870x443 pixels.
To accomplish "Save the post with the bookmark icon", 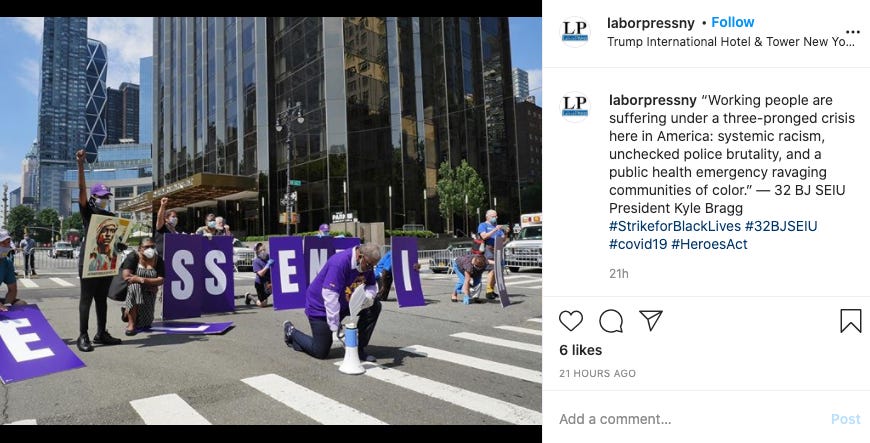I will click(850, 321).
